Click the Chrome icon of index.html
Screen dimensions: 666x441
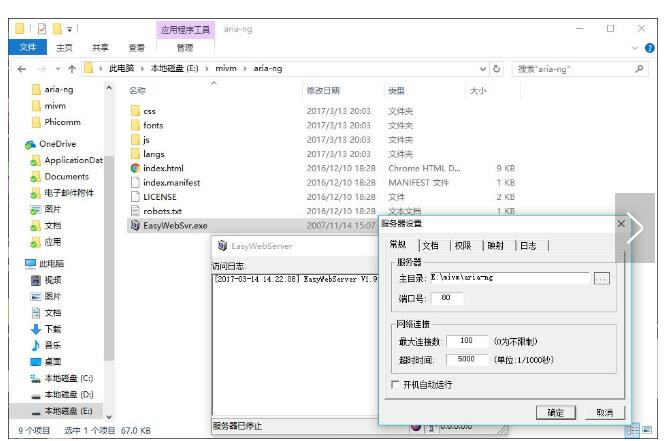(135, 168)
